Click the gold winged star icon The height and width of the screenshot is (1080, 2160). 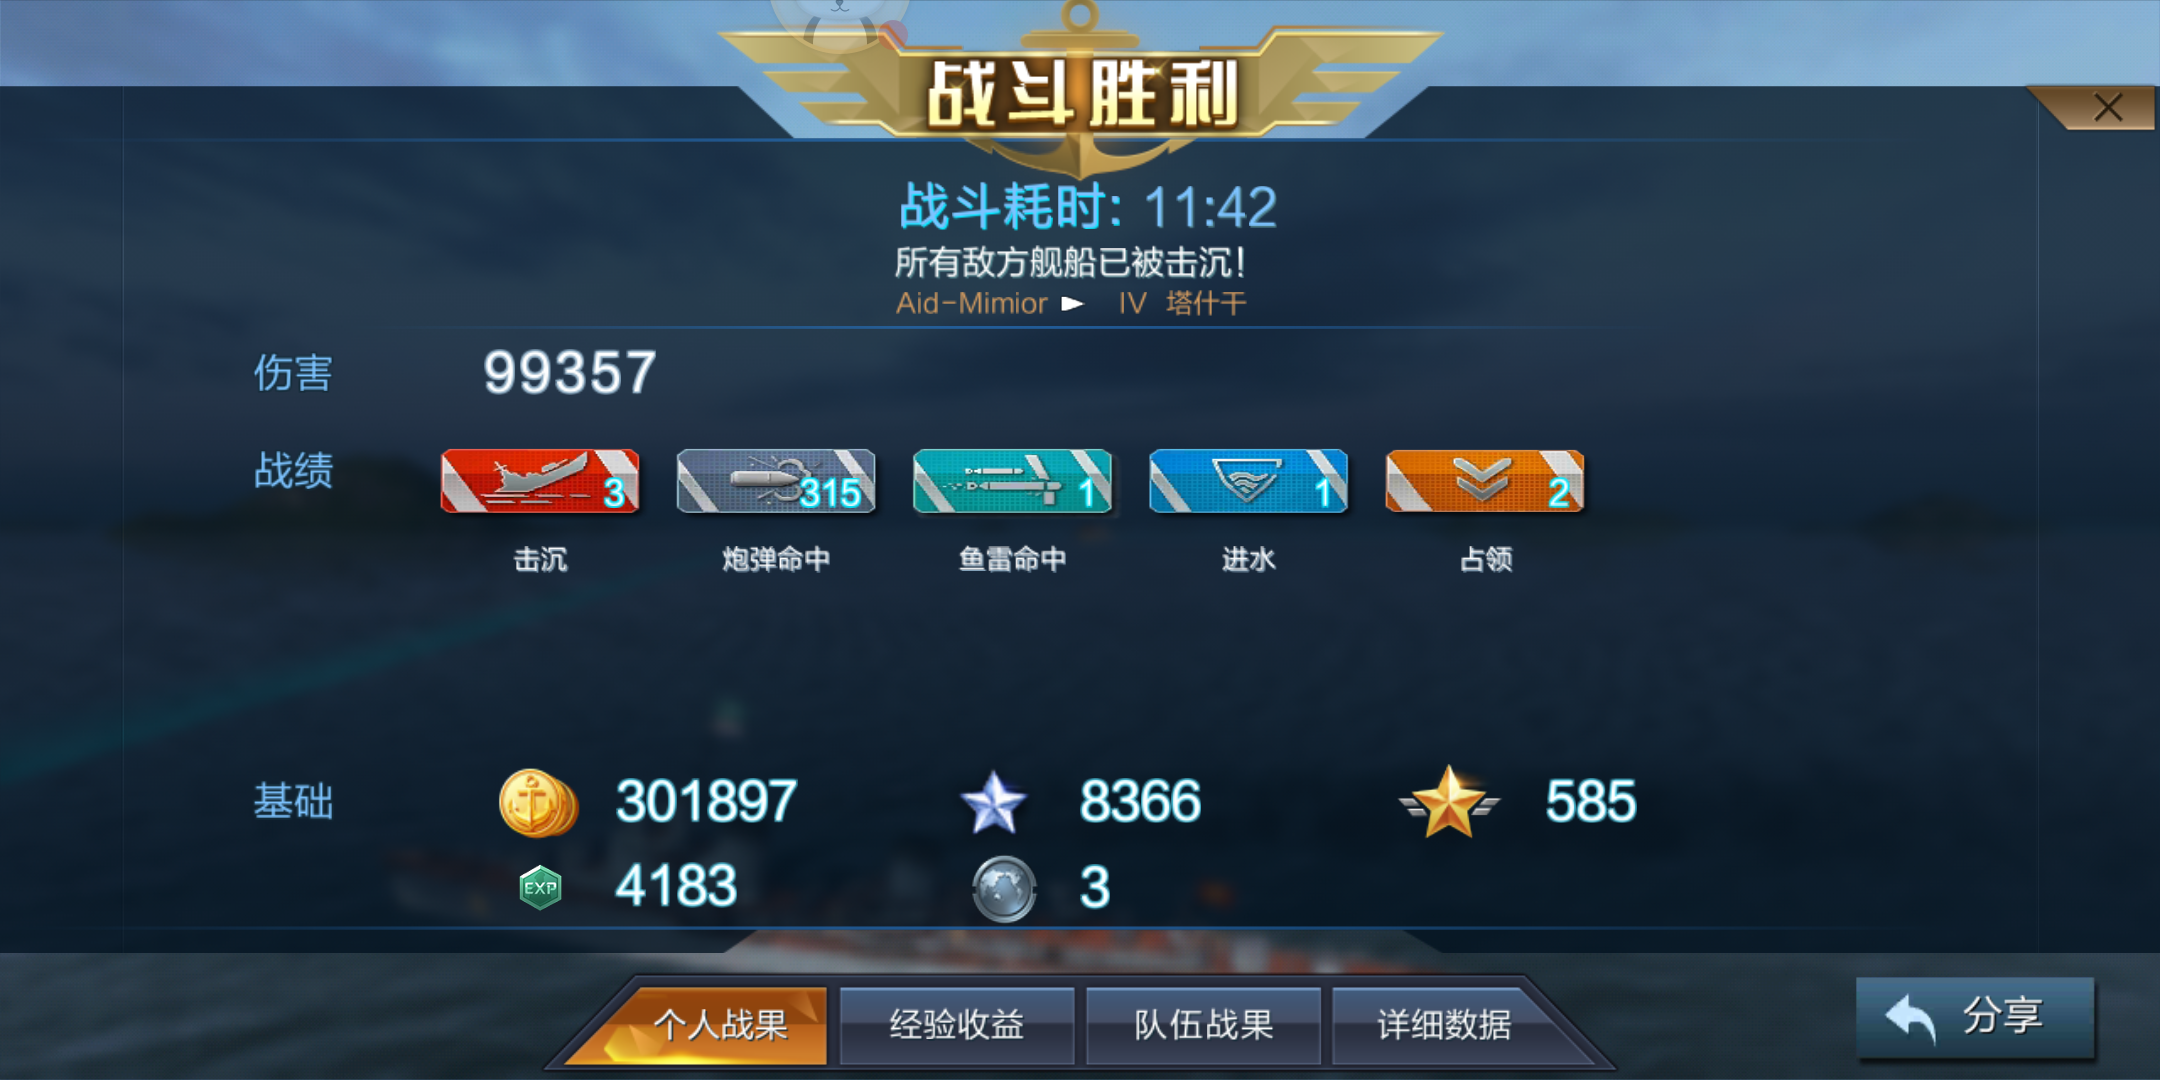(1449, 802)
